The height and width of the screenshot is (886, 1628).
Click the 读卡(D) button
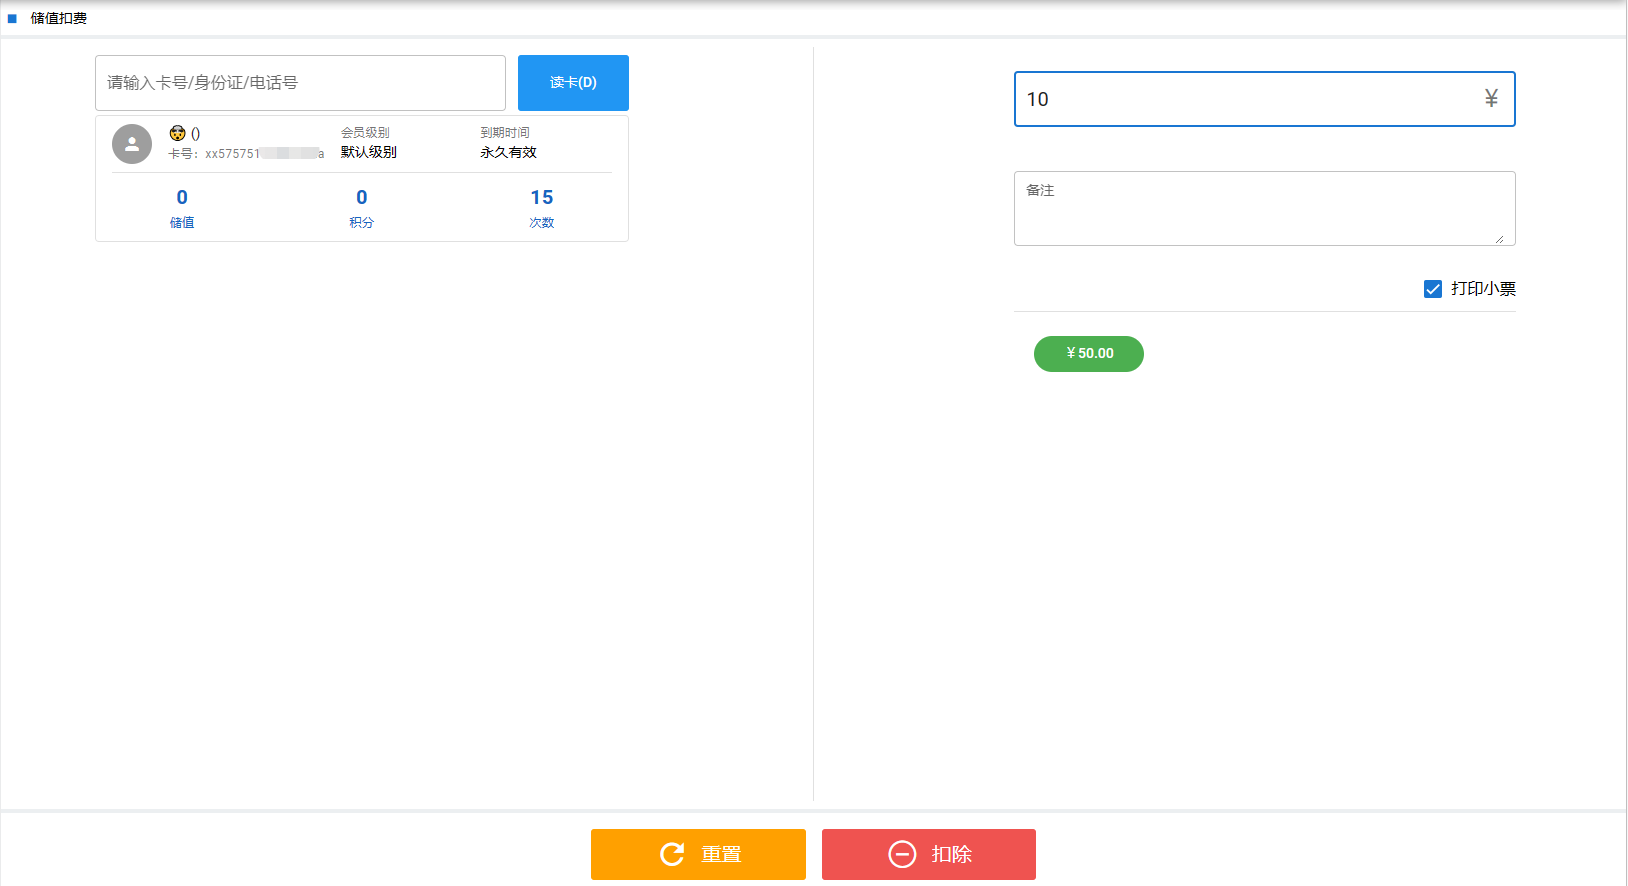[x=573, y=83]
